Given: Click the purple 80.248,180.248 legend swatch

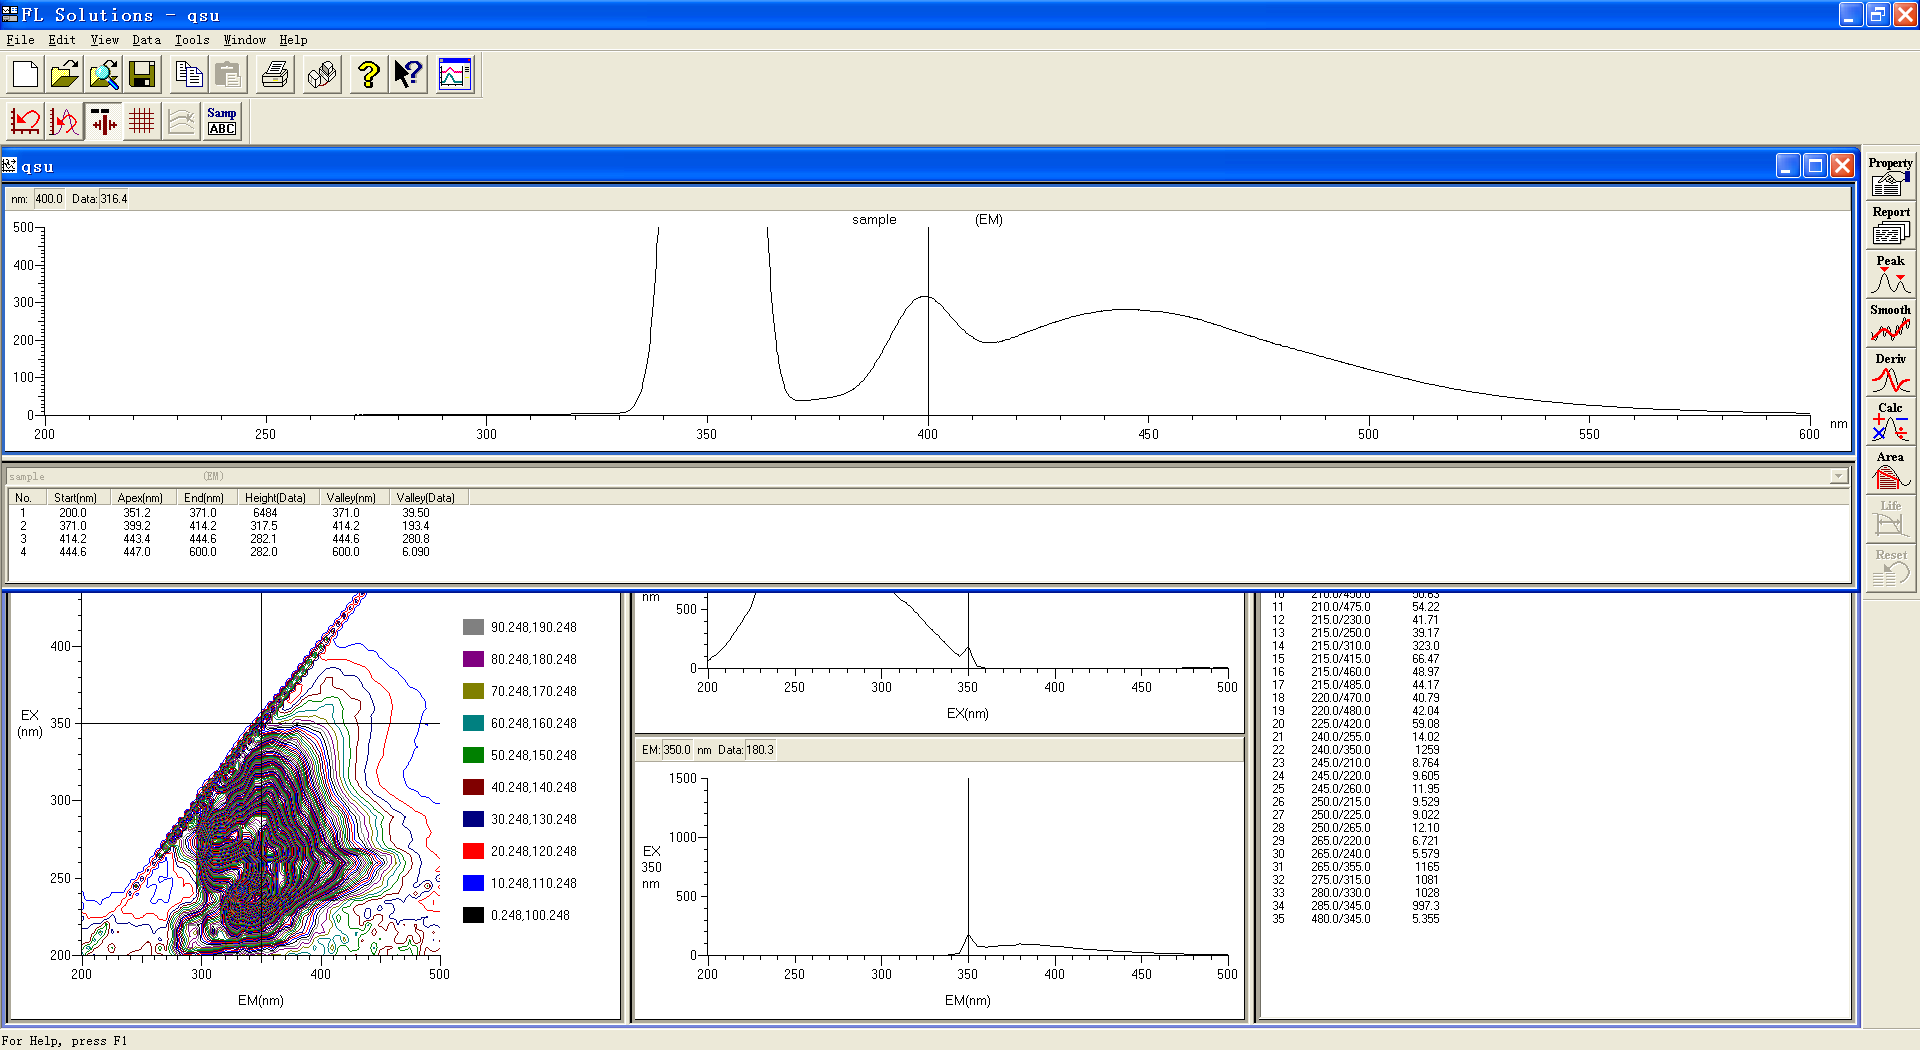Looking at the screenshot, I should pyautogui.click(x=474, y=659).
